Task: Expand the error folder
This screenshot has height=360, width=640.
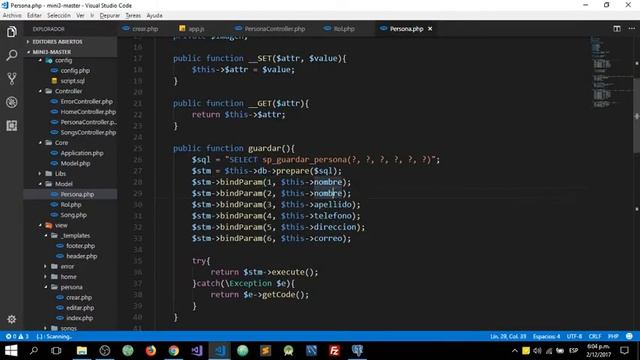Action: (67, 267)
